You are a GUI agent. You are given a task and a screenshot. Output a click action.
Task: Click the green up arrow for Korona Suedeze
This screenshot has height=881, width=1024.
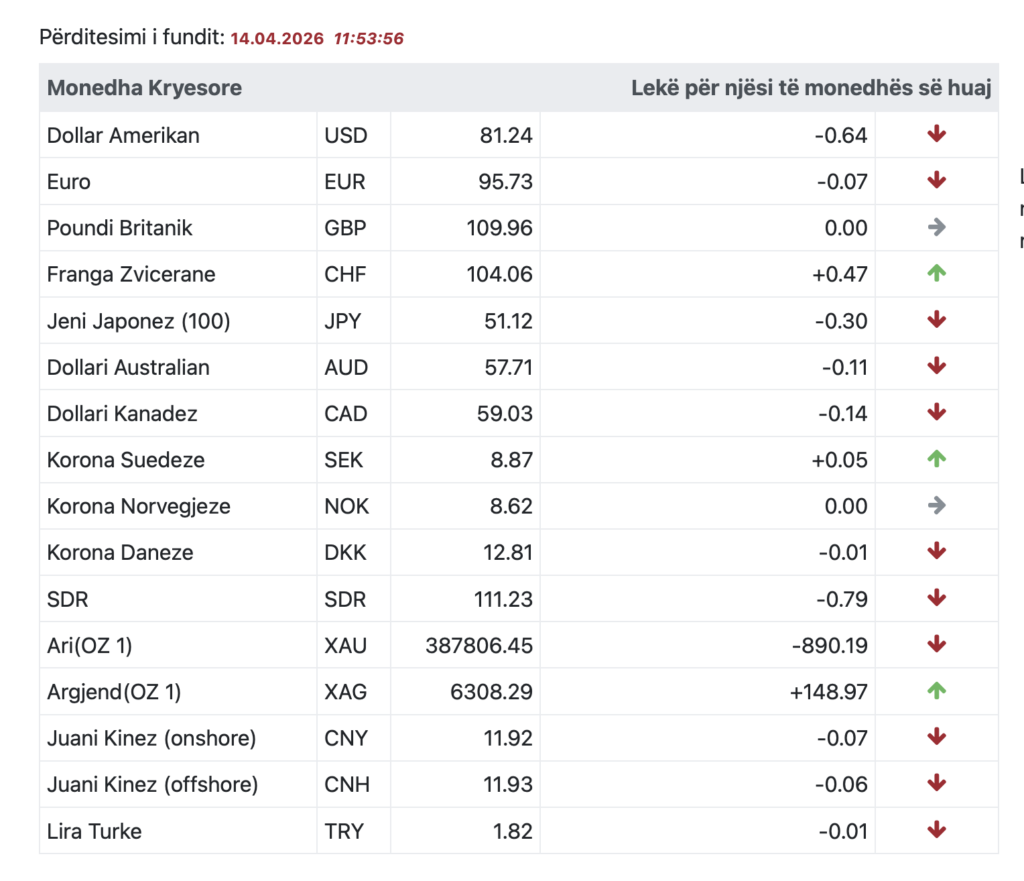tap(936, 460)
